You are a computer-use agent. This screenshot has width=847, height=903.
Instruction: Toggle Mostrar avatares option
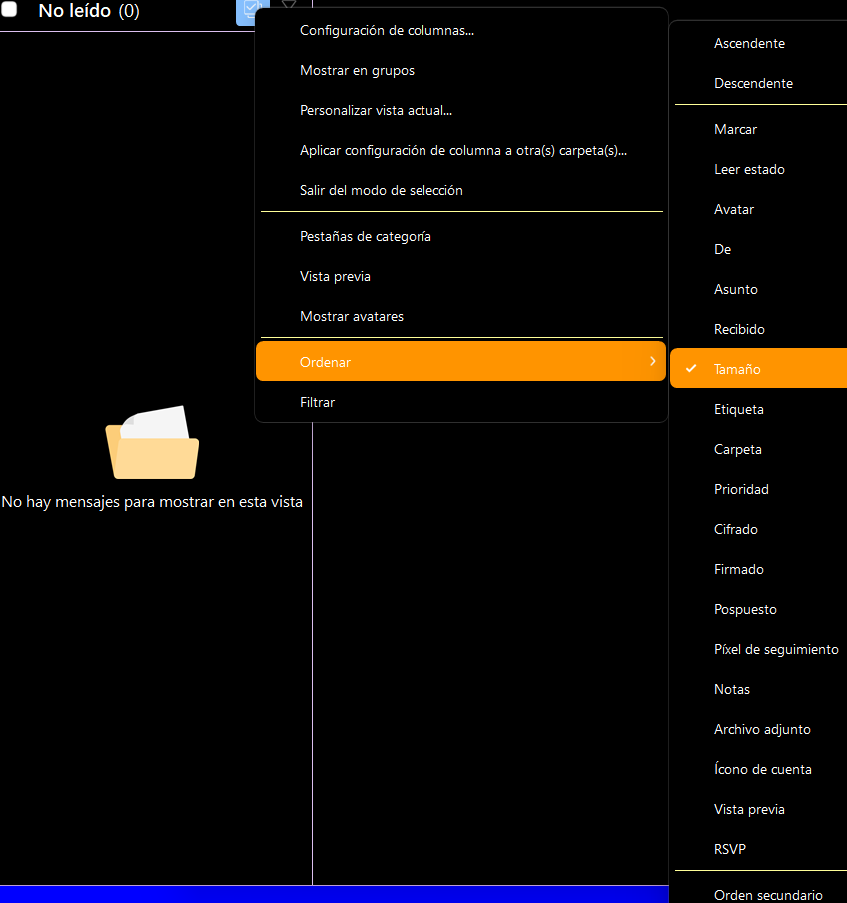pyautogui.click(x=352, y=316)
